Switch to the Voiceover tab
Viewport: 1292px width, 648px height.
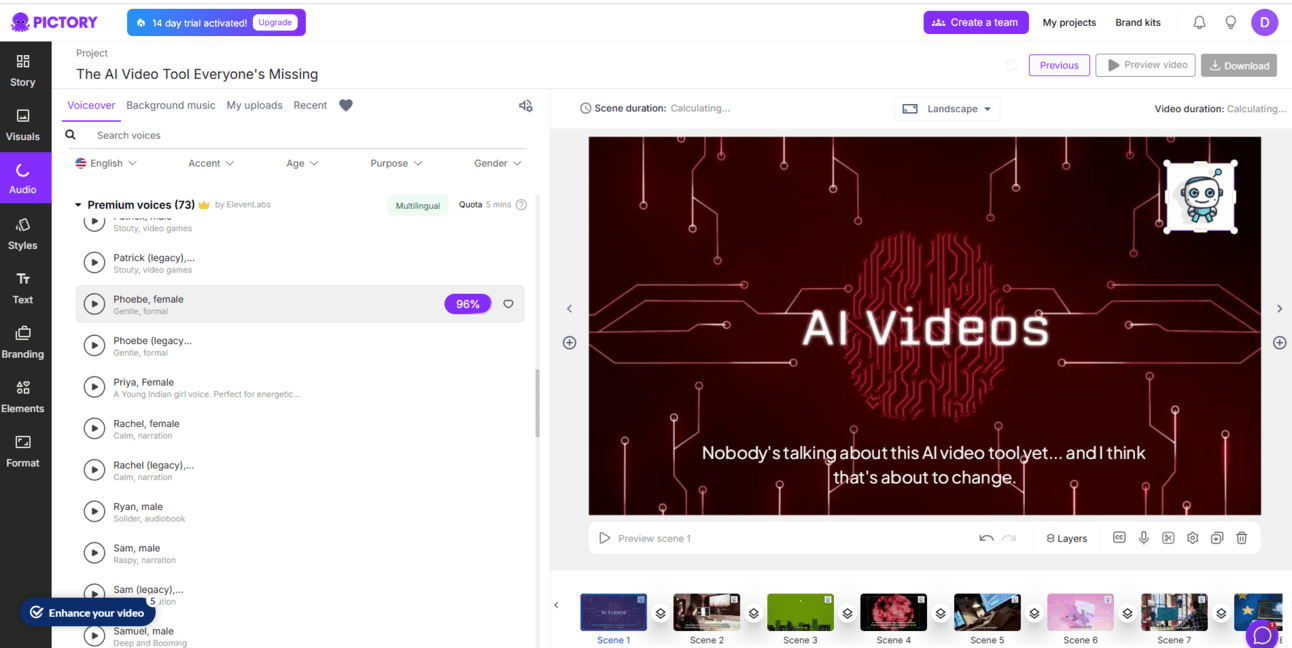click(91, 105)
